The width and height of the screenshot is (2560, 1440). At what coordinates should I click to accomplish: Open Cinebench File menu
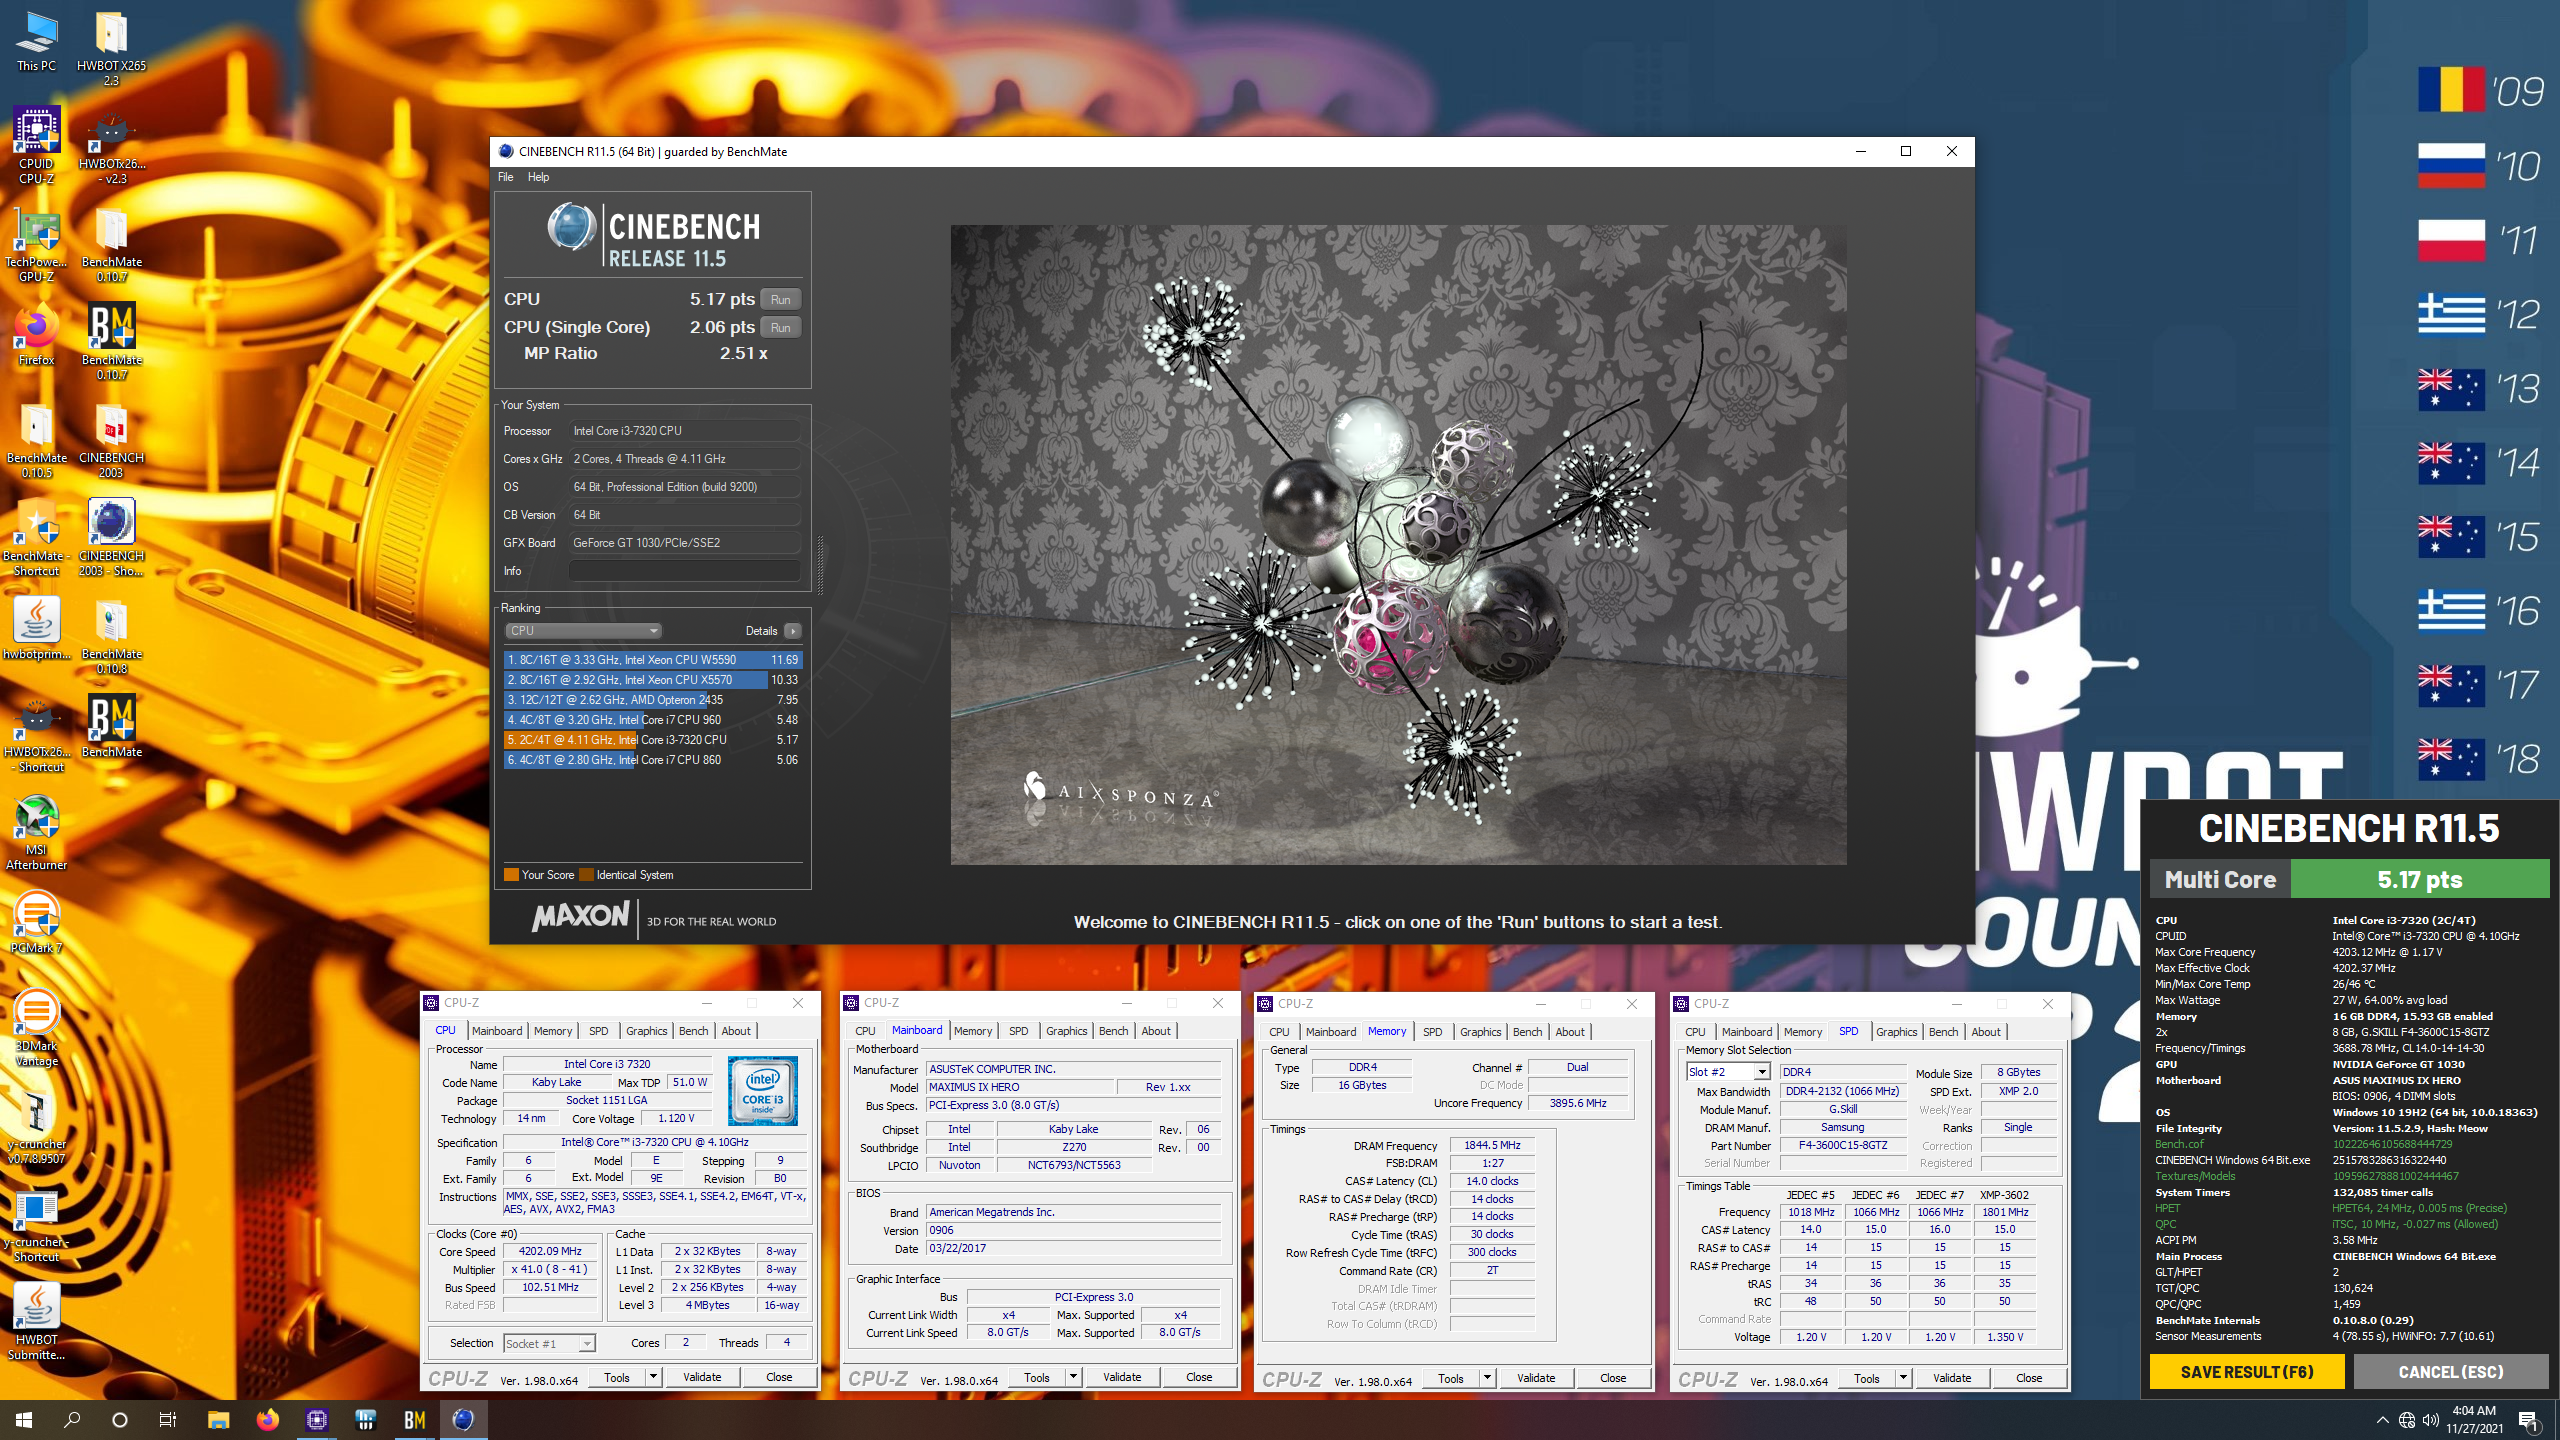point(505,177)
